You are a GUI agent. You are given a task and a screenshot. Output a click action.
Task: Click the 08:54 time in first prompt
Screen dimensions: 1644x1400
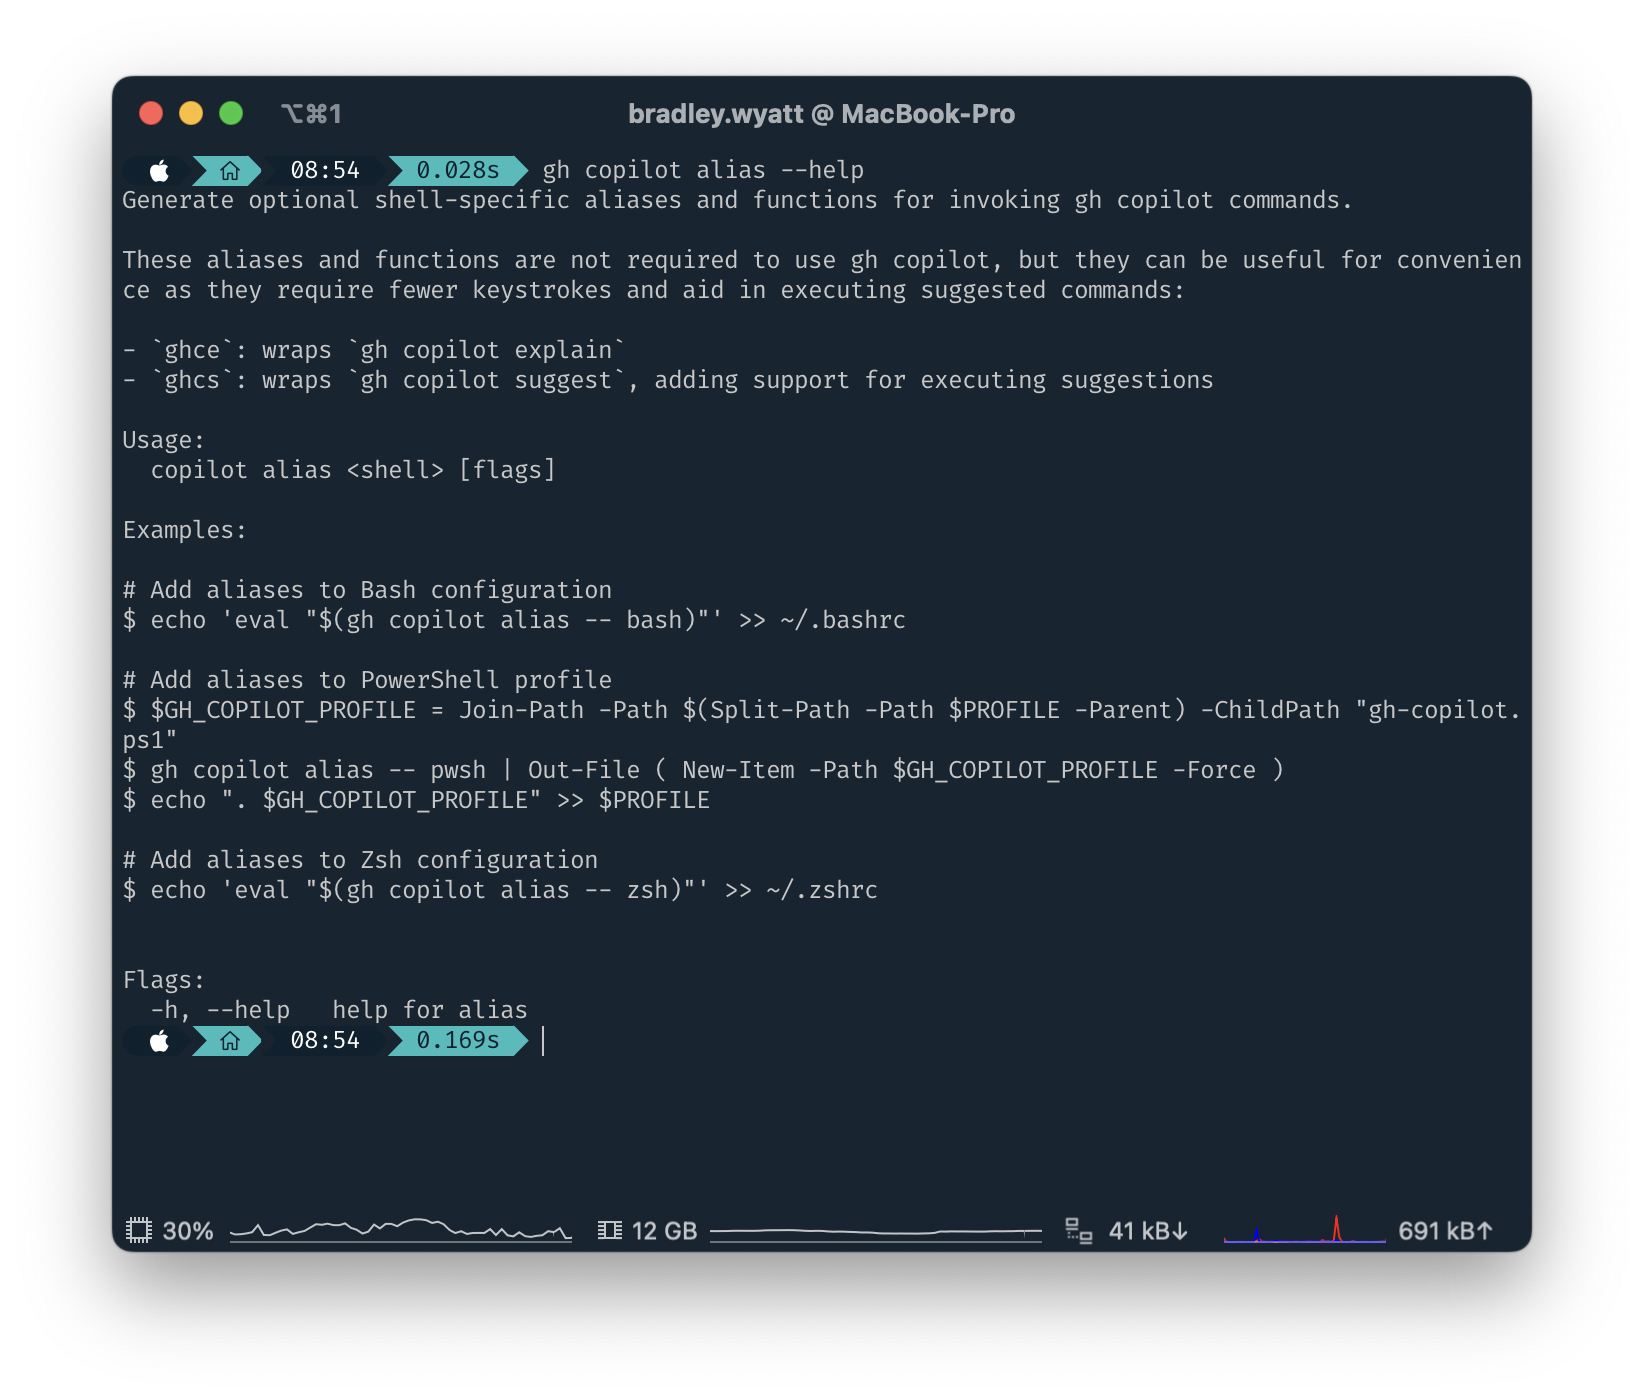[x=325, y=171]
